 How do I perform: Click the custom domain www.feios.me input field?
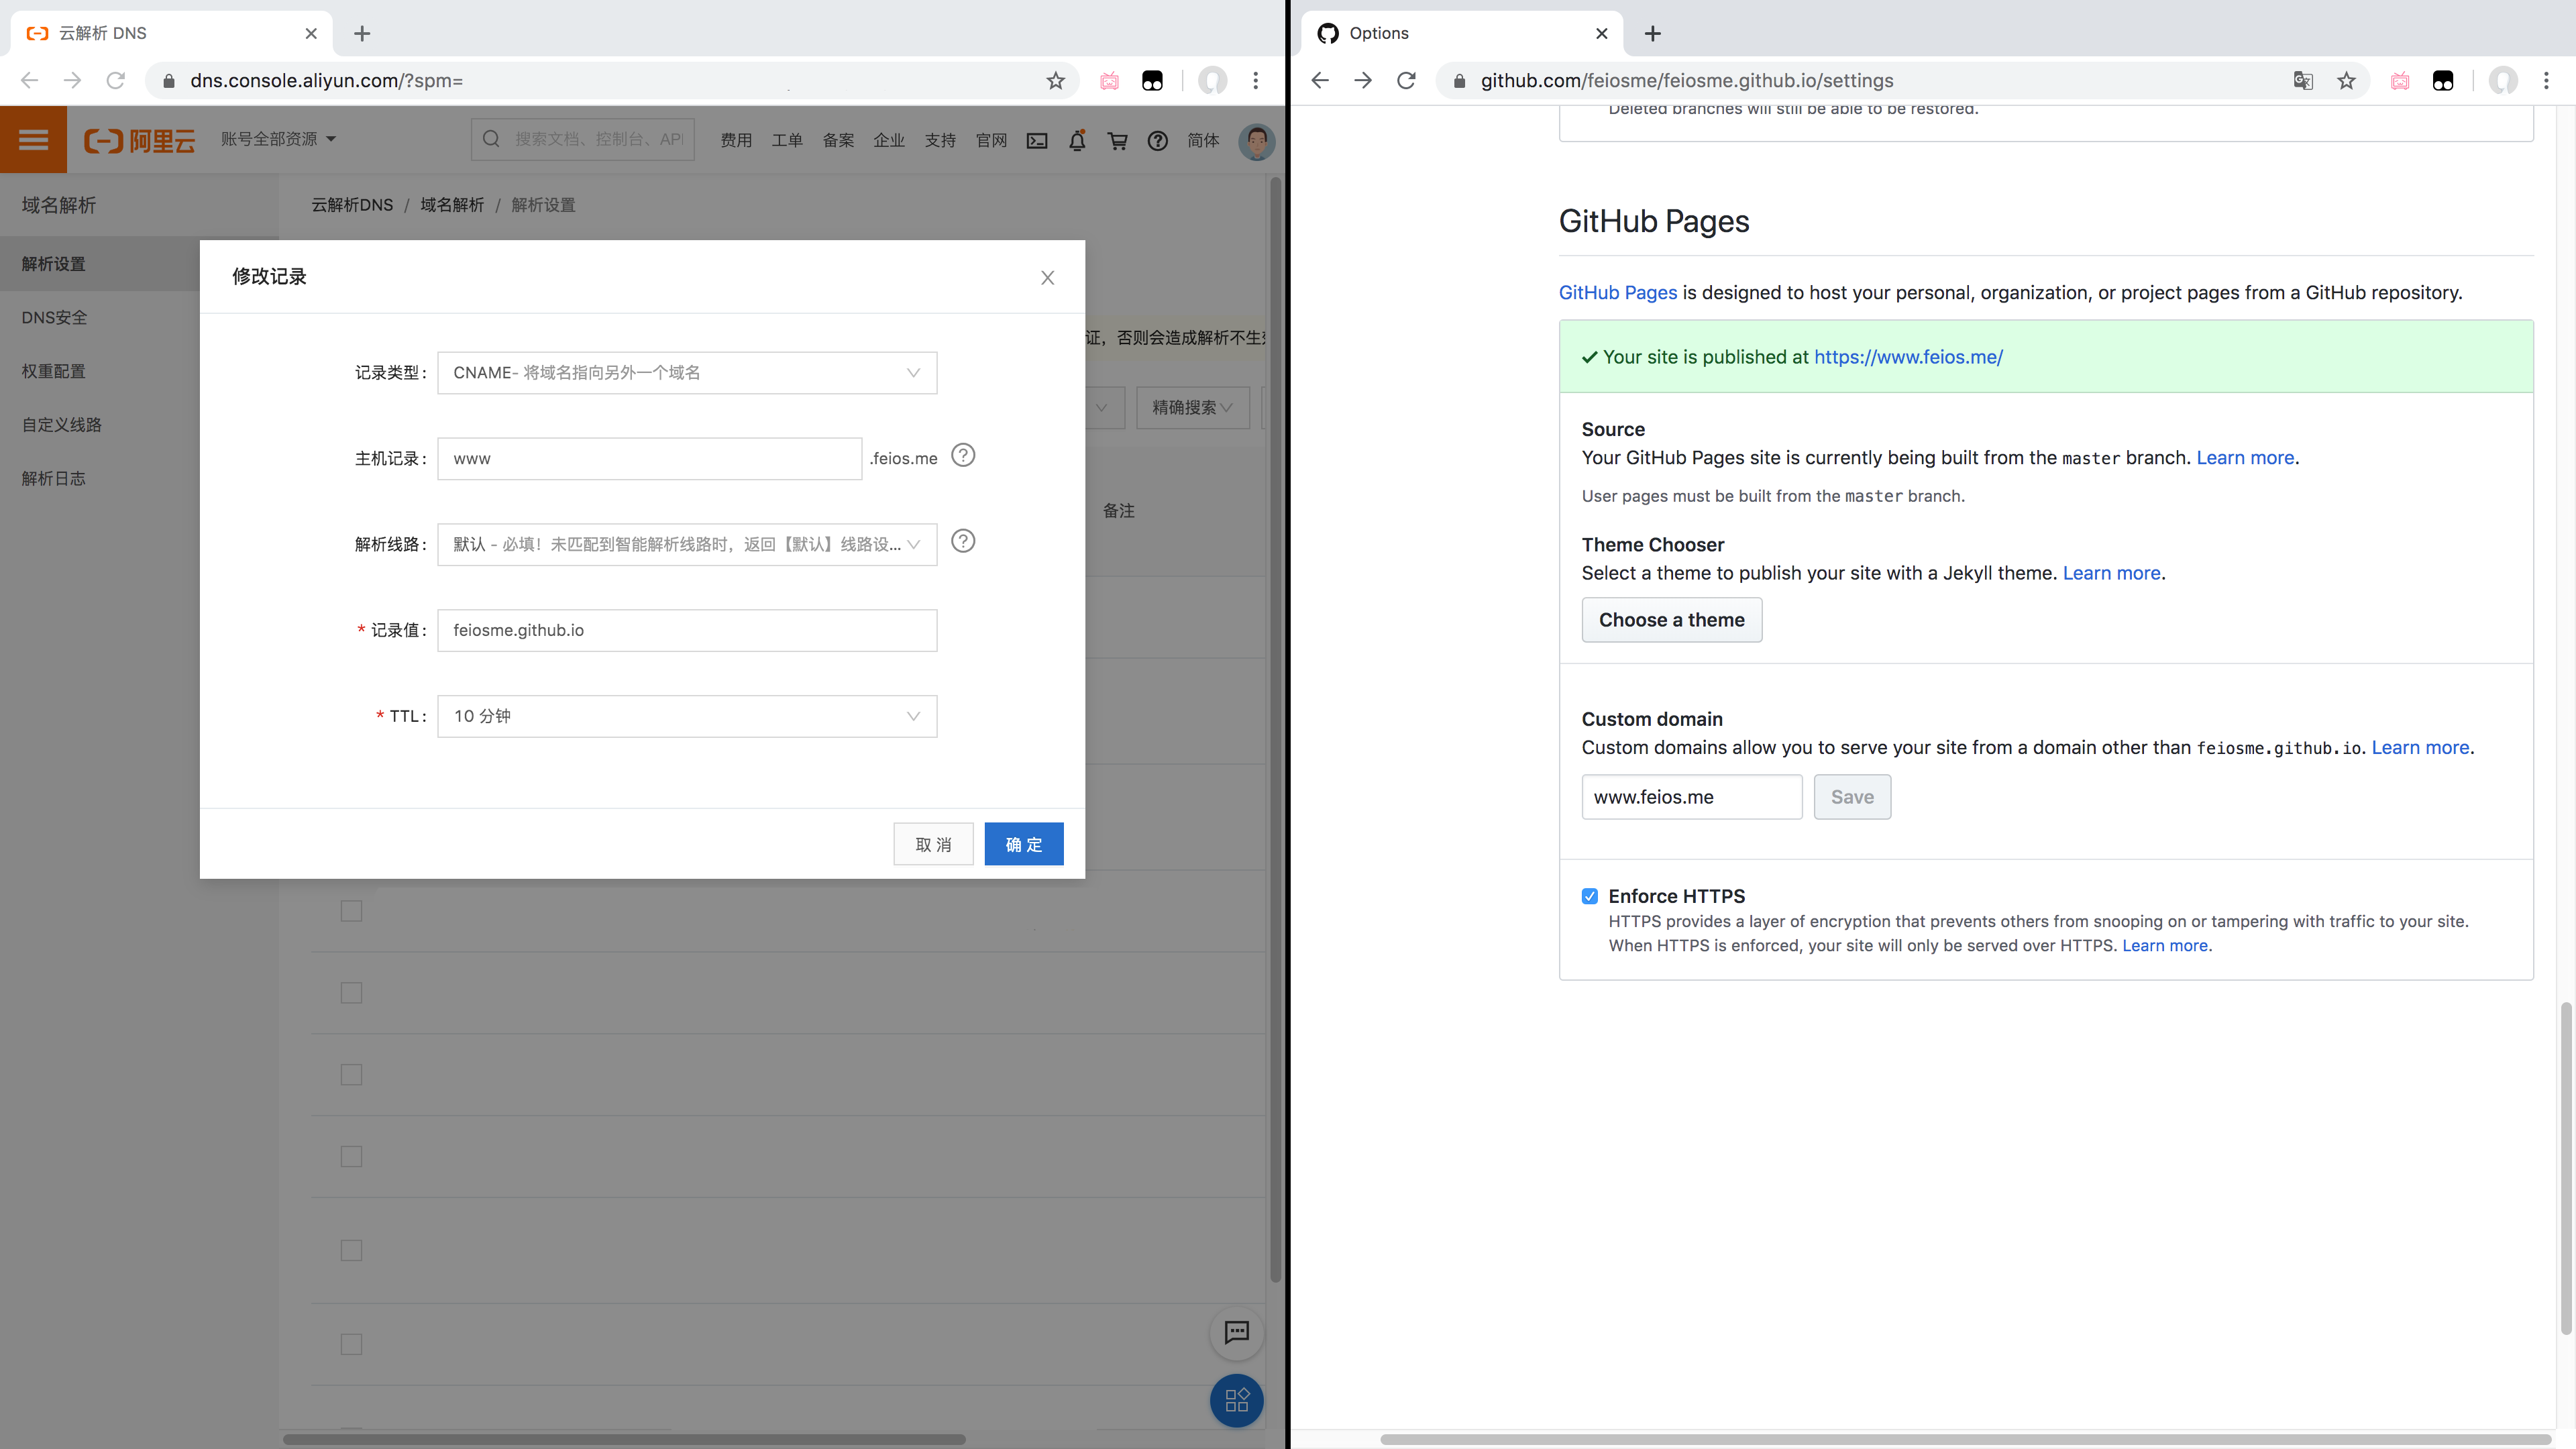[1691, 797]
